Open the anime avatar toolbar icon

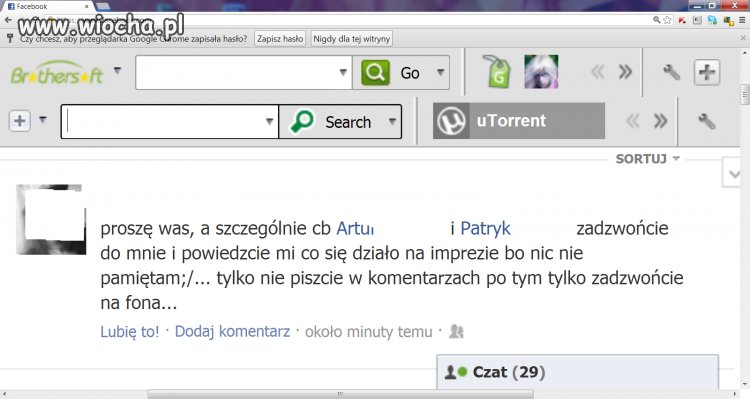tap(541, 72)
